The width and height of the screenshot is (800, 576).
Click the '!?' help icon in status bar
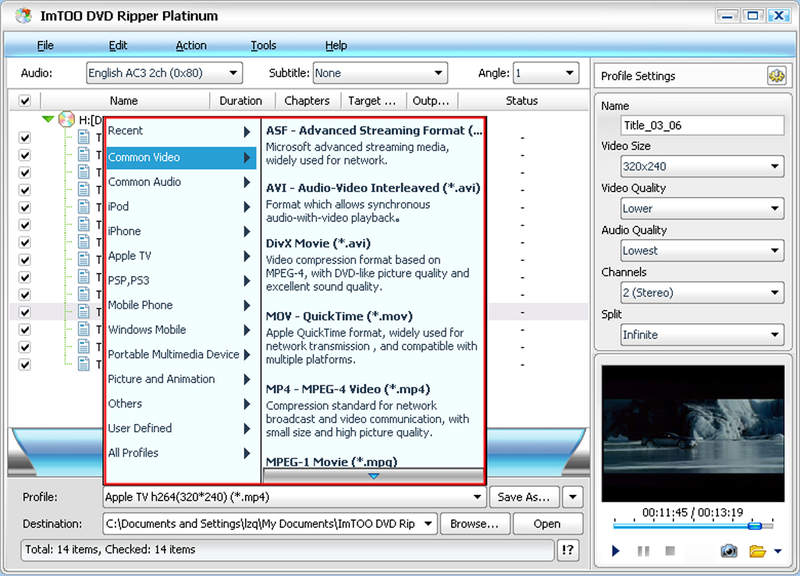coord(568,549)
